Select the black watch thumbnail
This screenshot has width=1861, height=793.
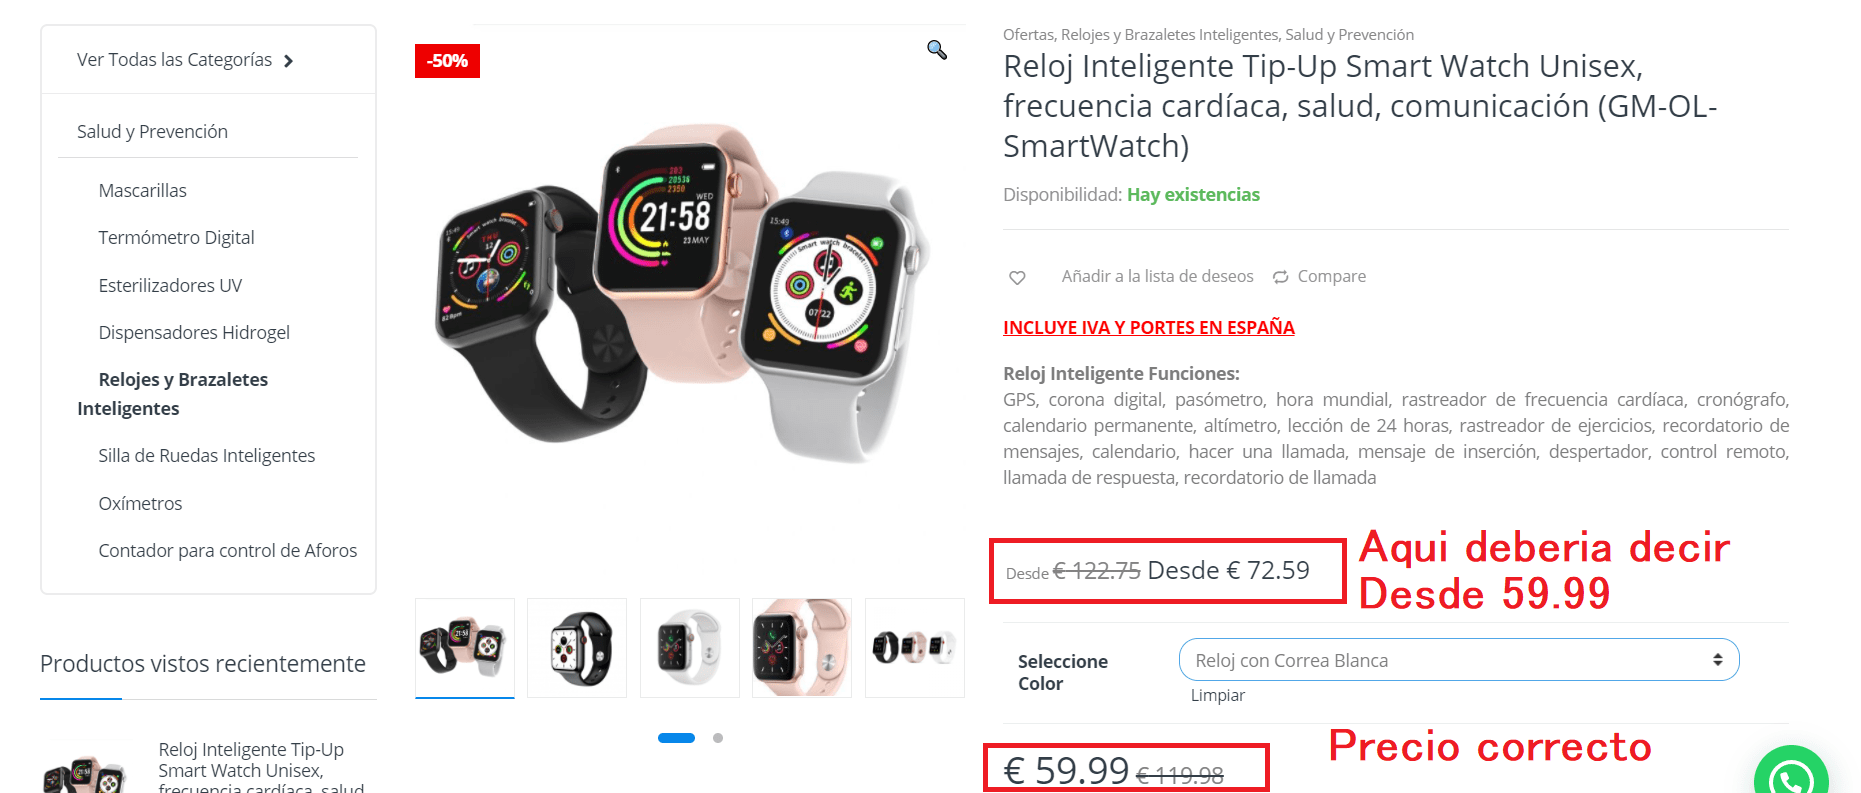[x=577, y=648]
